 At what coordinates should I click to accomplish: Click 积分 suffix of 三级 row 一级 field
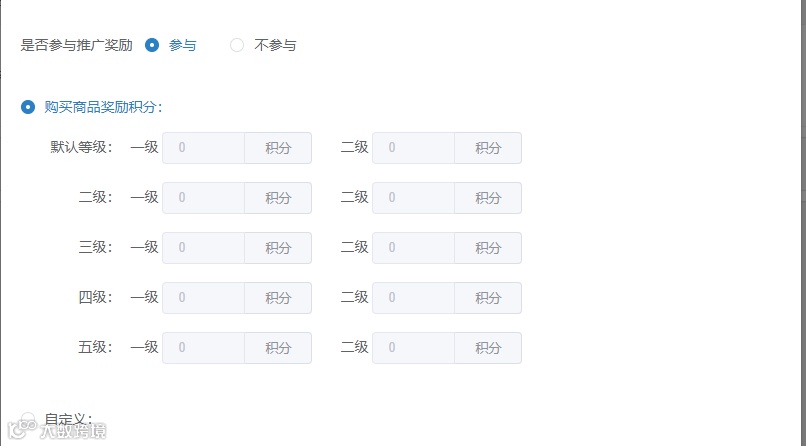(x=278, y=248)
